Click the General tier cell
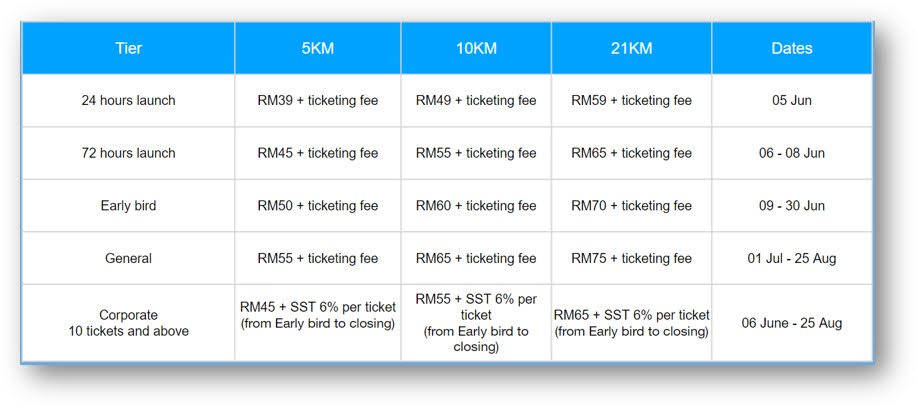This screenshot has height=407, width=917. [x=128, y=258]
